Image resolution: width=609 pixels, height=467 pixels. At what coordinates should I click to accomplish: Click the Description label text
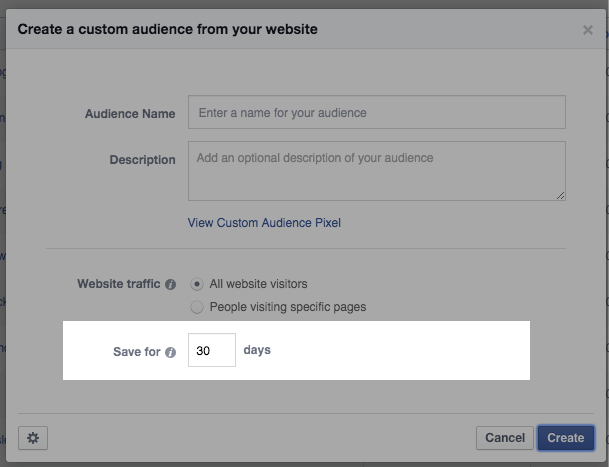[x=142, y=160]
